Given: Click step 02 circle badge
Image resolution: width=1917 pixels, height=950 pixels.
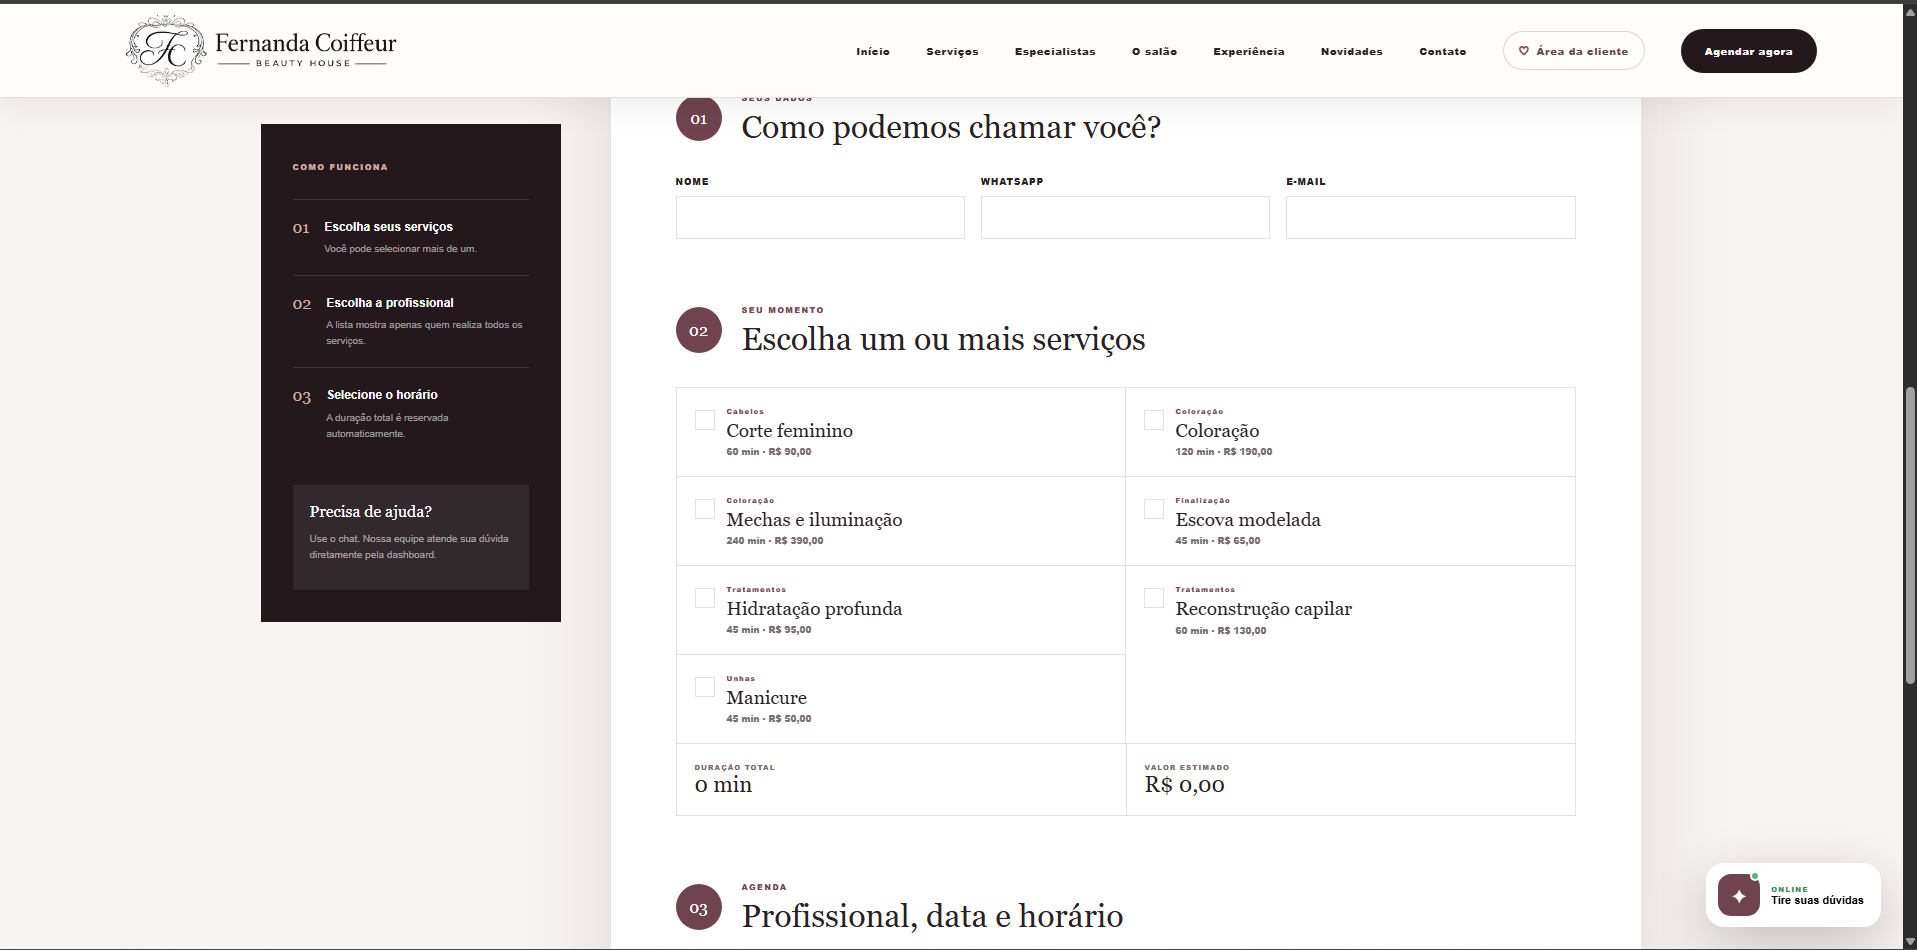Looking at the screenshot, I should pos(699,330).
